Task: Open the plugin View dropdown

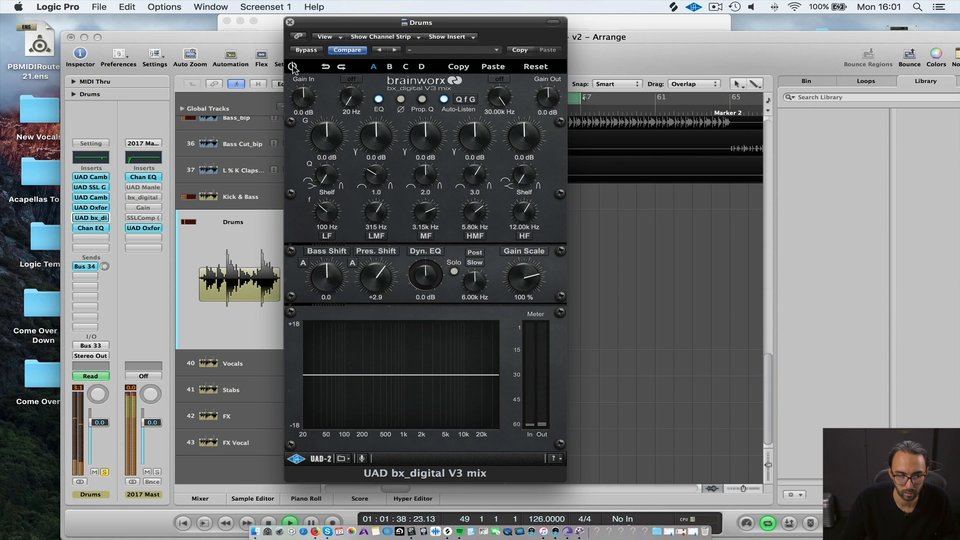Action: click(x=328, y=37)
